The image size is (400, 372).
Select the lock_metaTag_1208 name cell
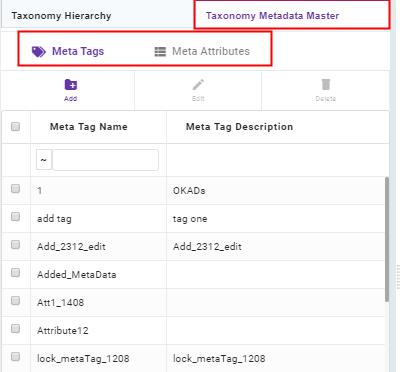98,359
